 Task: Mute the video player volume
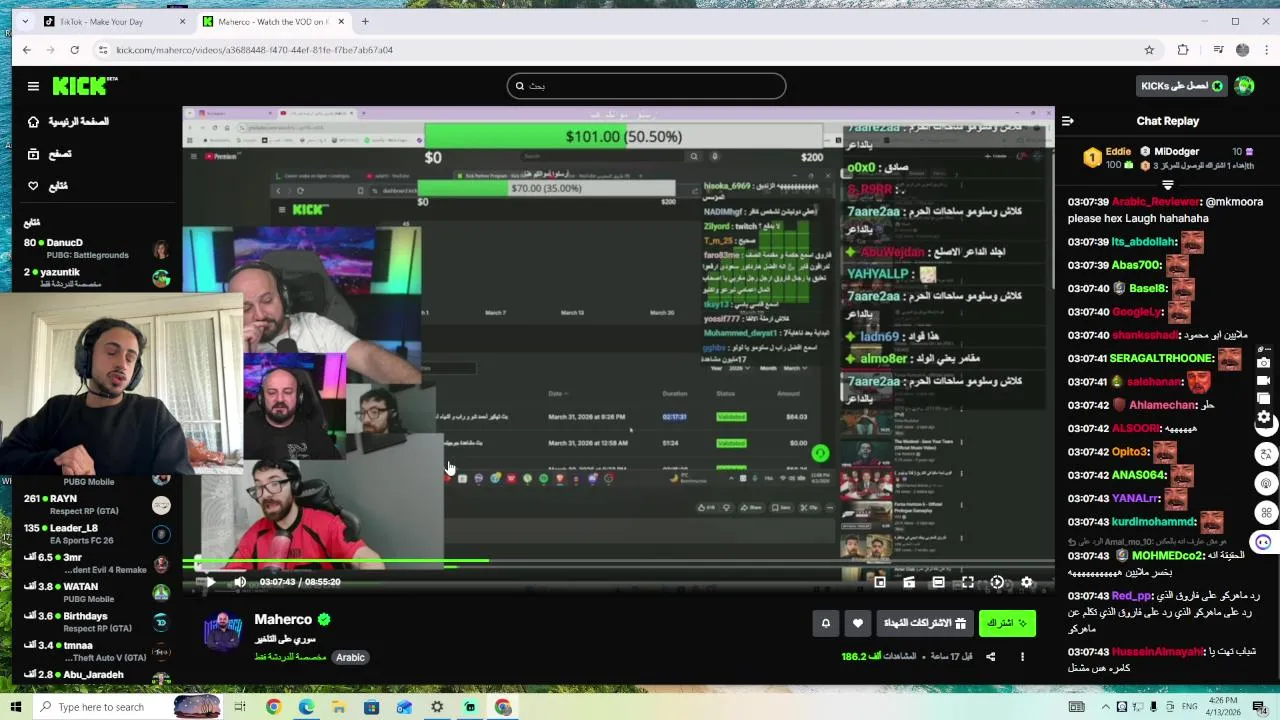240,582
